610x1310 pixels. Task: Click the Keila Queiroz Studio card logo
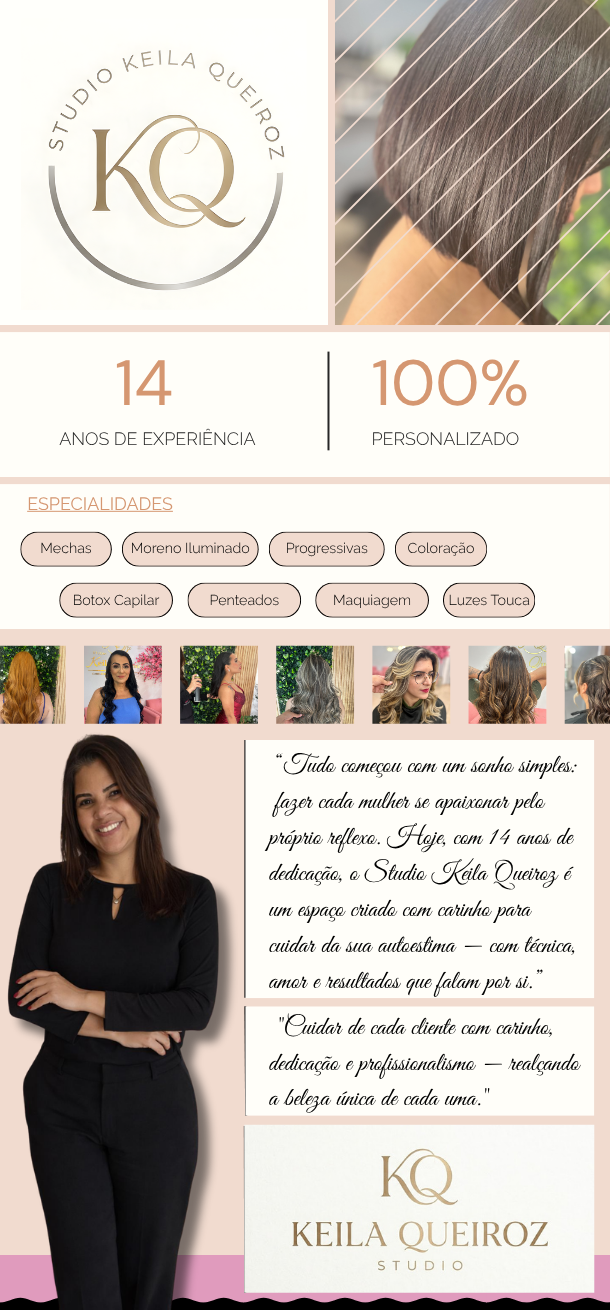[419, 1208]
